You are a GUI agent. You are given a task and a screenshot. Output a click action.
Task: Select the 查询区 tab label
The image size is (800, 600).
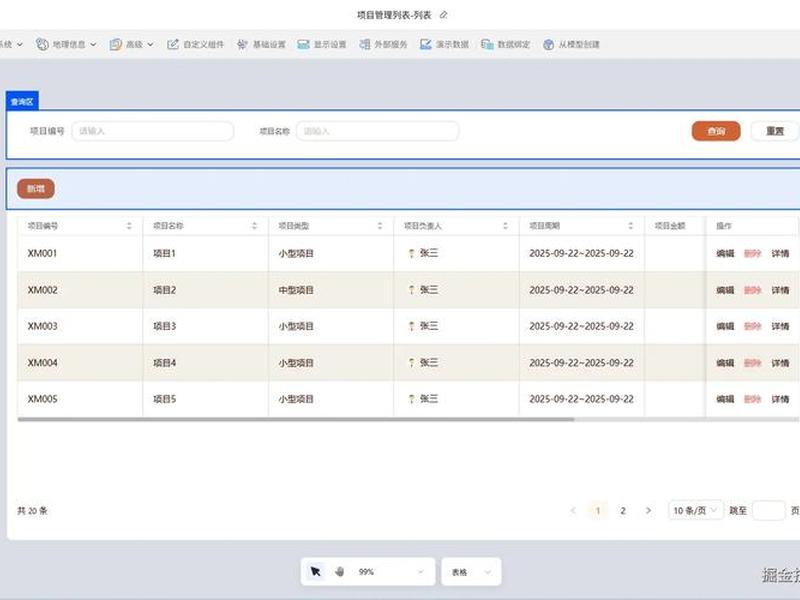(x=22, y=102)
